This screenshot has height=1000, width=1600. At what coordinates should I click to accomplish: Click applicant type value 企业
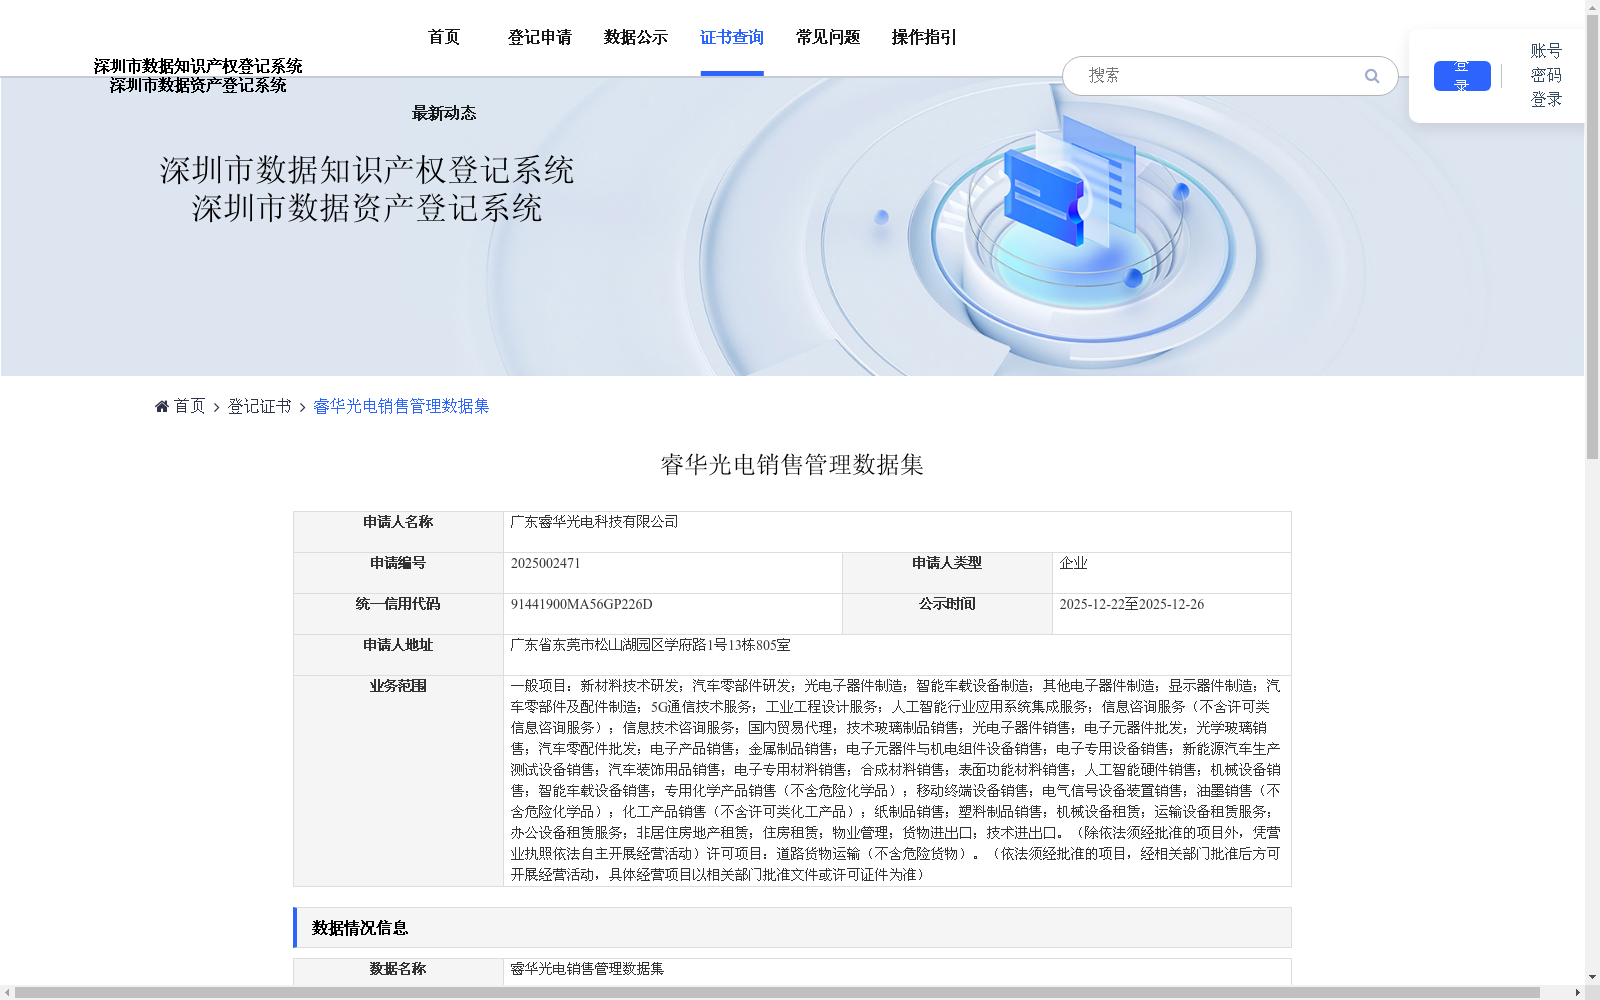tap(1073, 563)
